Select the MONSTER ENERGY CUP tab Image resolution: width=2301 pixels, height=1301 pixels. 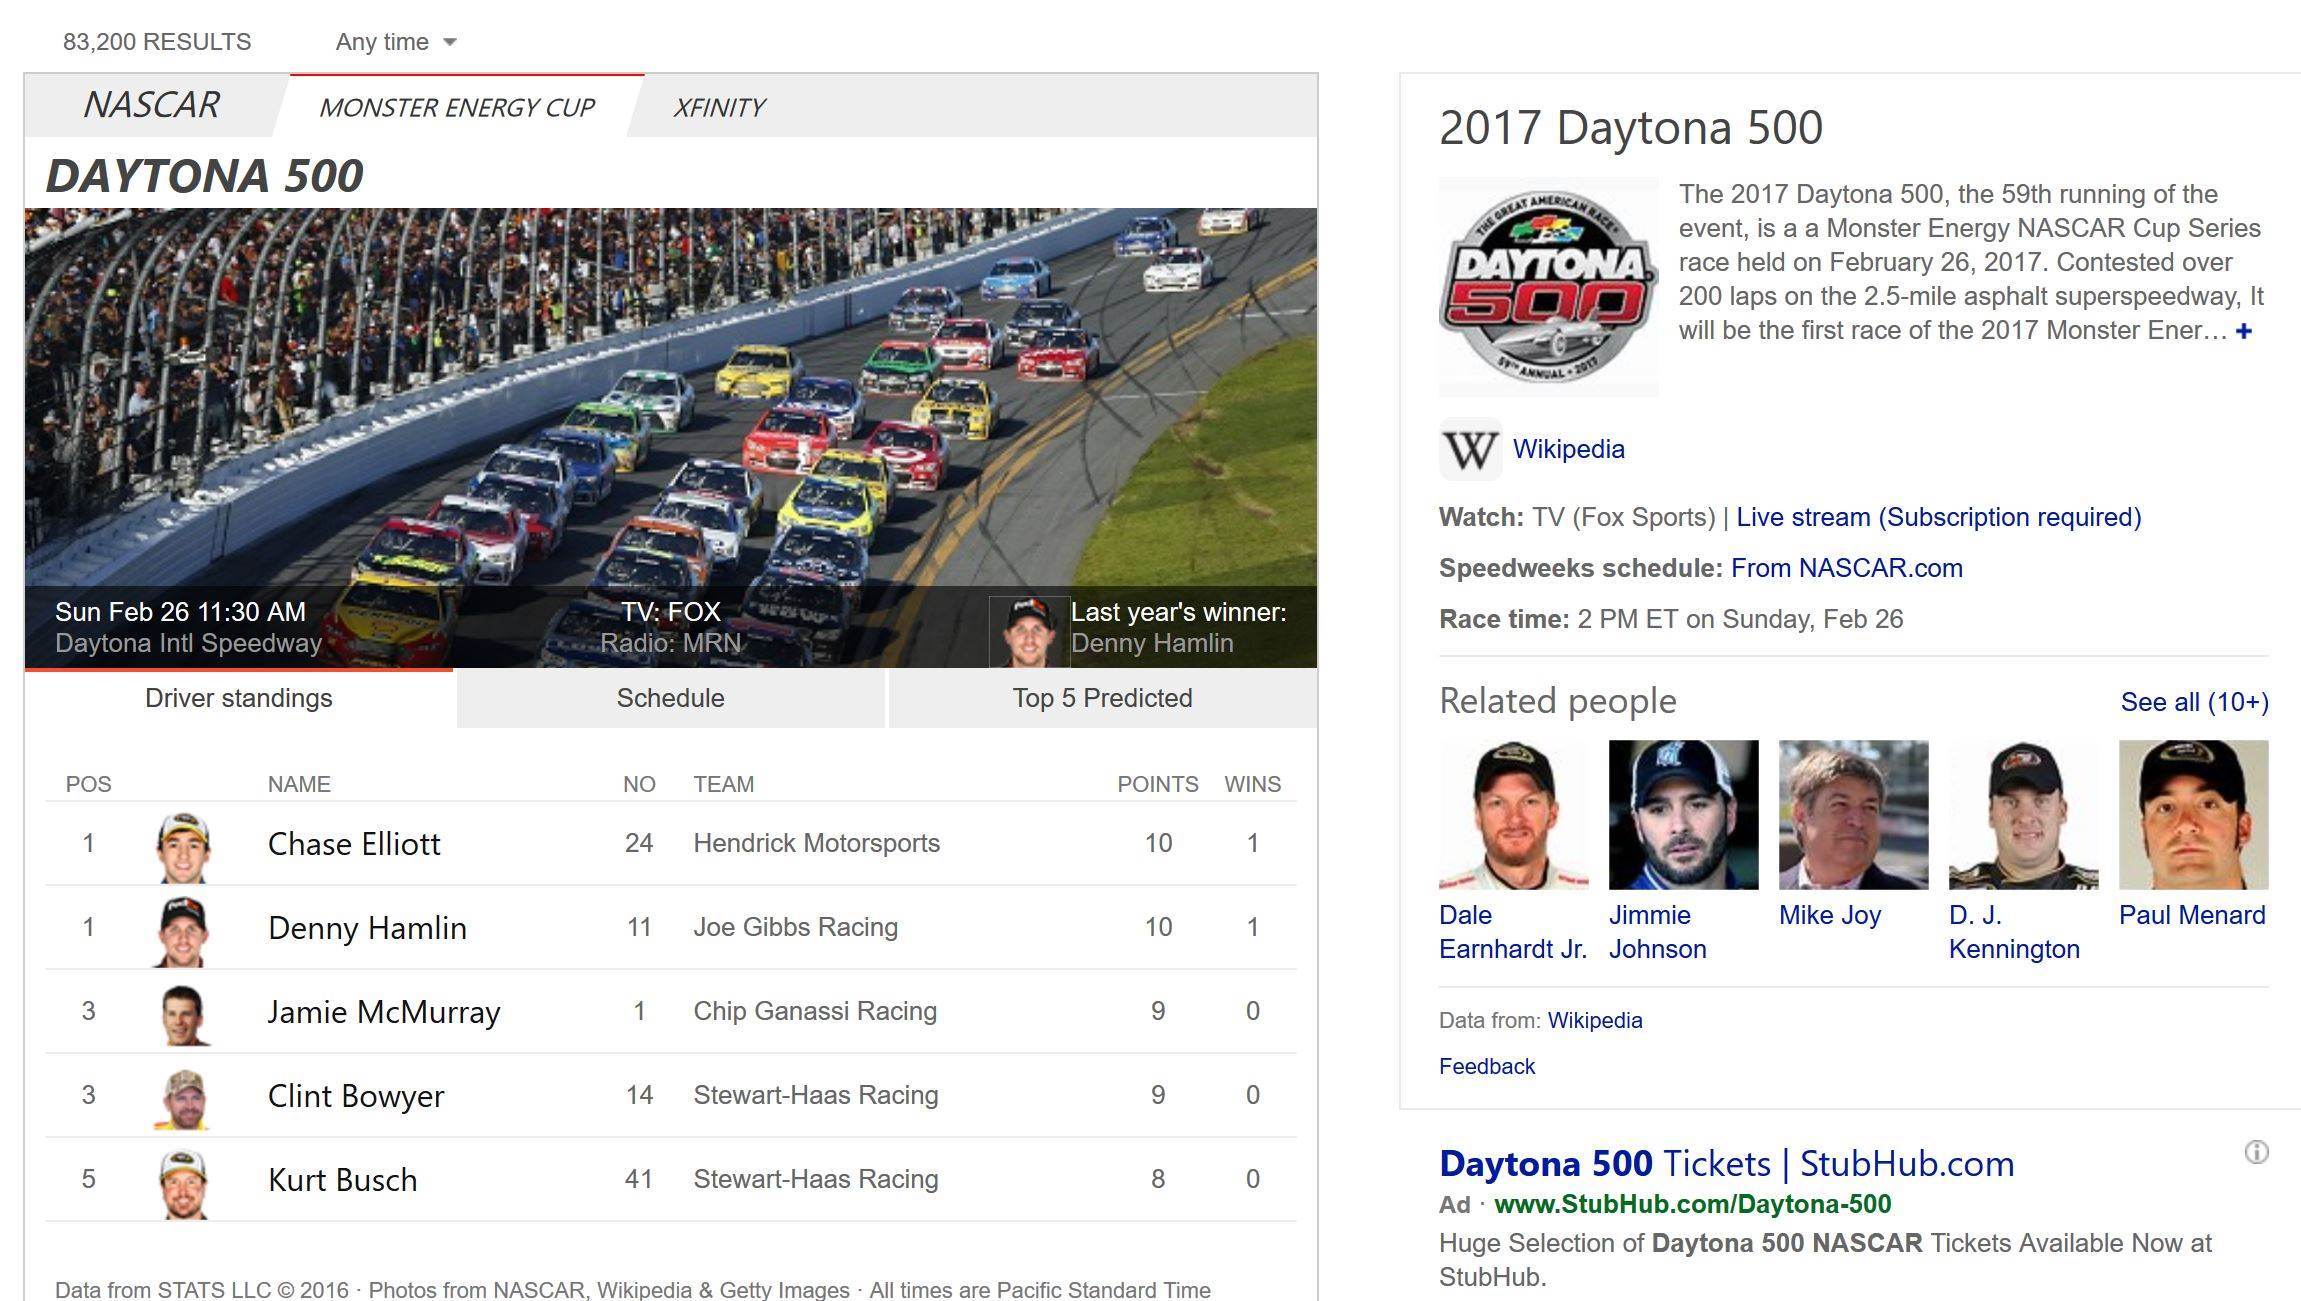click(x=457, y=107)
